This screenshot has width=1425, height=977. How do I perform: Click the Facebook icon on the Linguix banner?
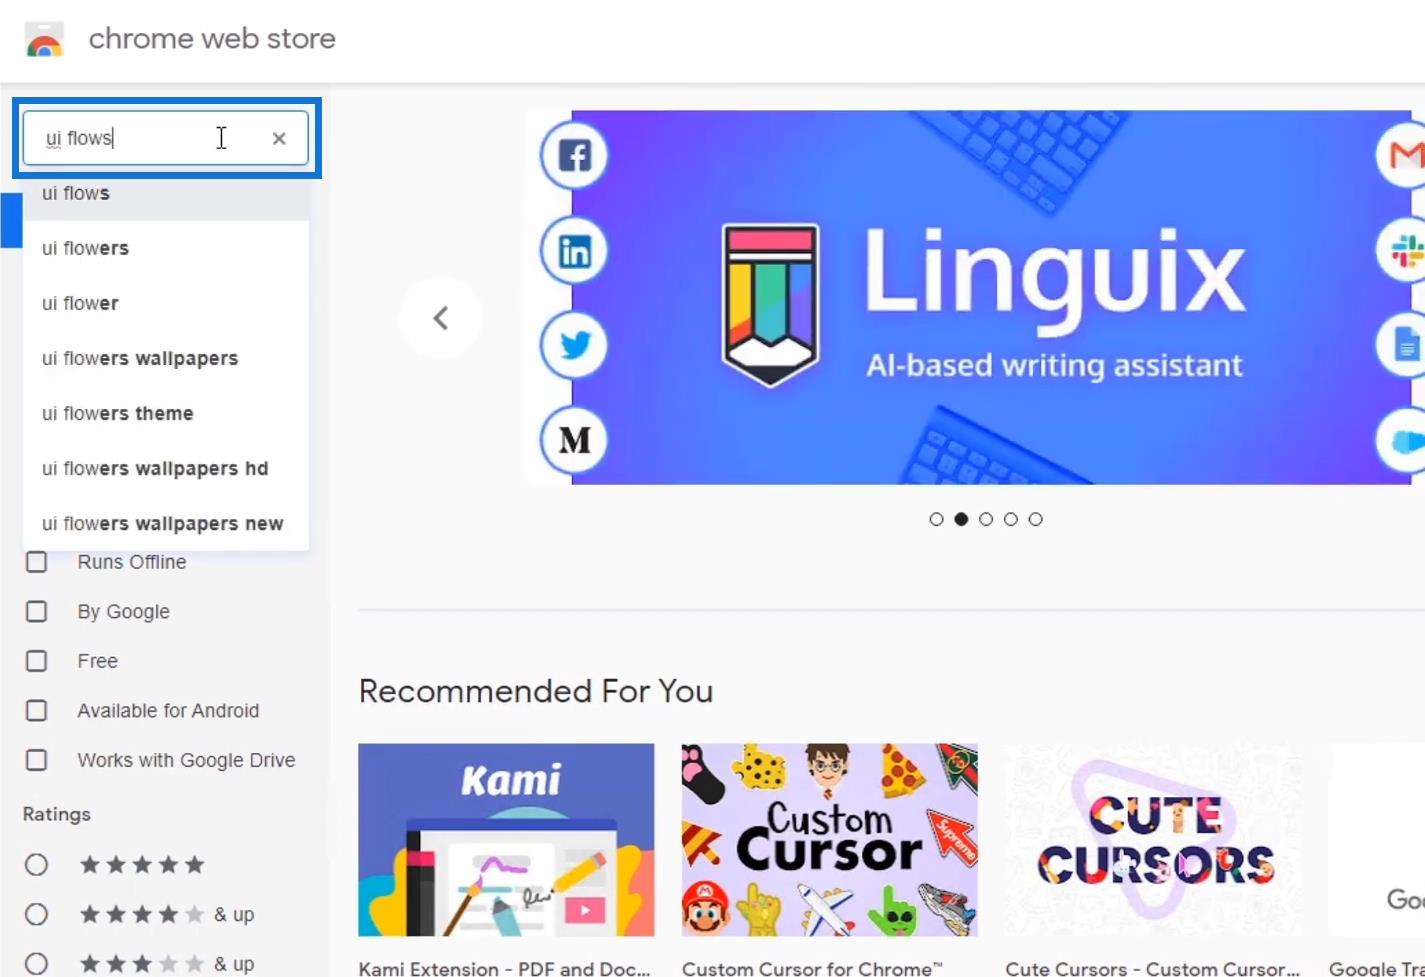[574, 156]
